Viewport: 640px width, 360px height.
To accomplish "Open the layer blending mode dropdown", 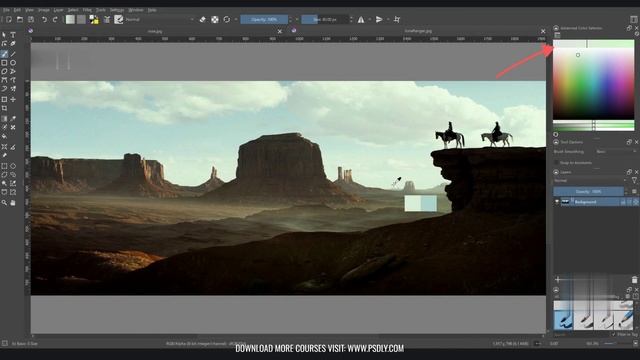I will click(x=590, y=180).
